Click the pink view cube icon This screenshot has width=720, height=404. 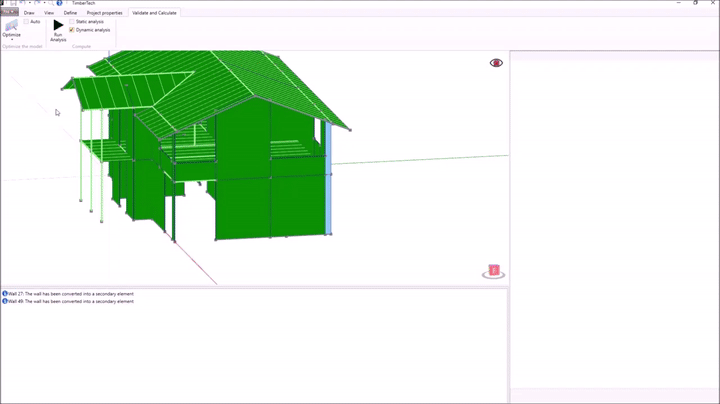tap(493, 271)
